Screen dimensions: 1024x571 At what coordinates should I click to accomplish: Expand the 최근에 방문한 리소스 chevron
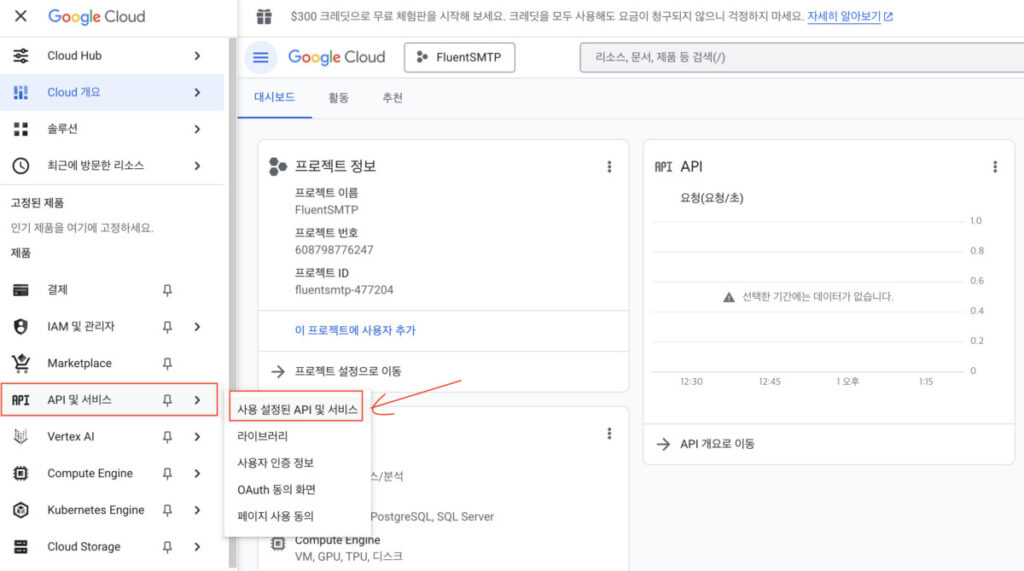(197, 165)
